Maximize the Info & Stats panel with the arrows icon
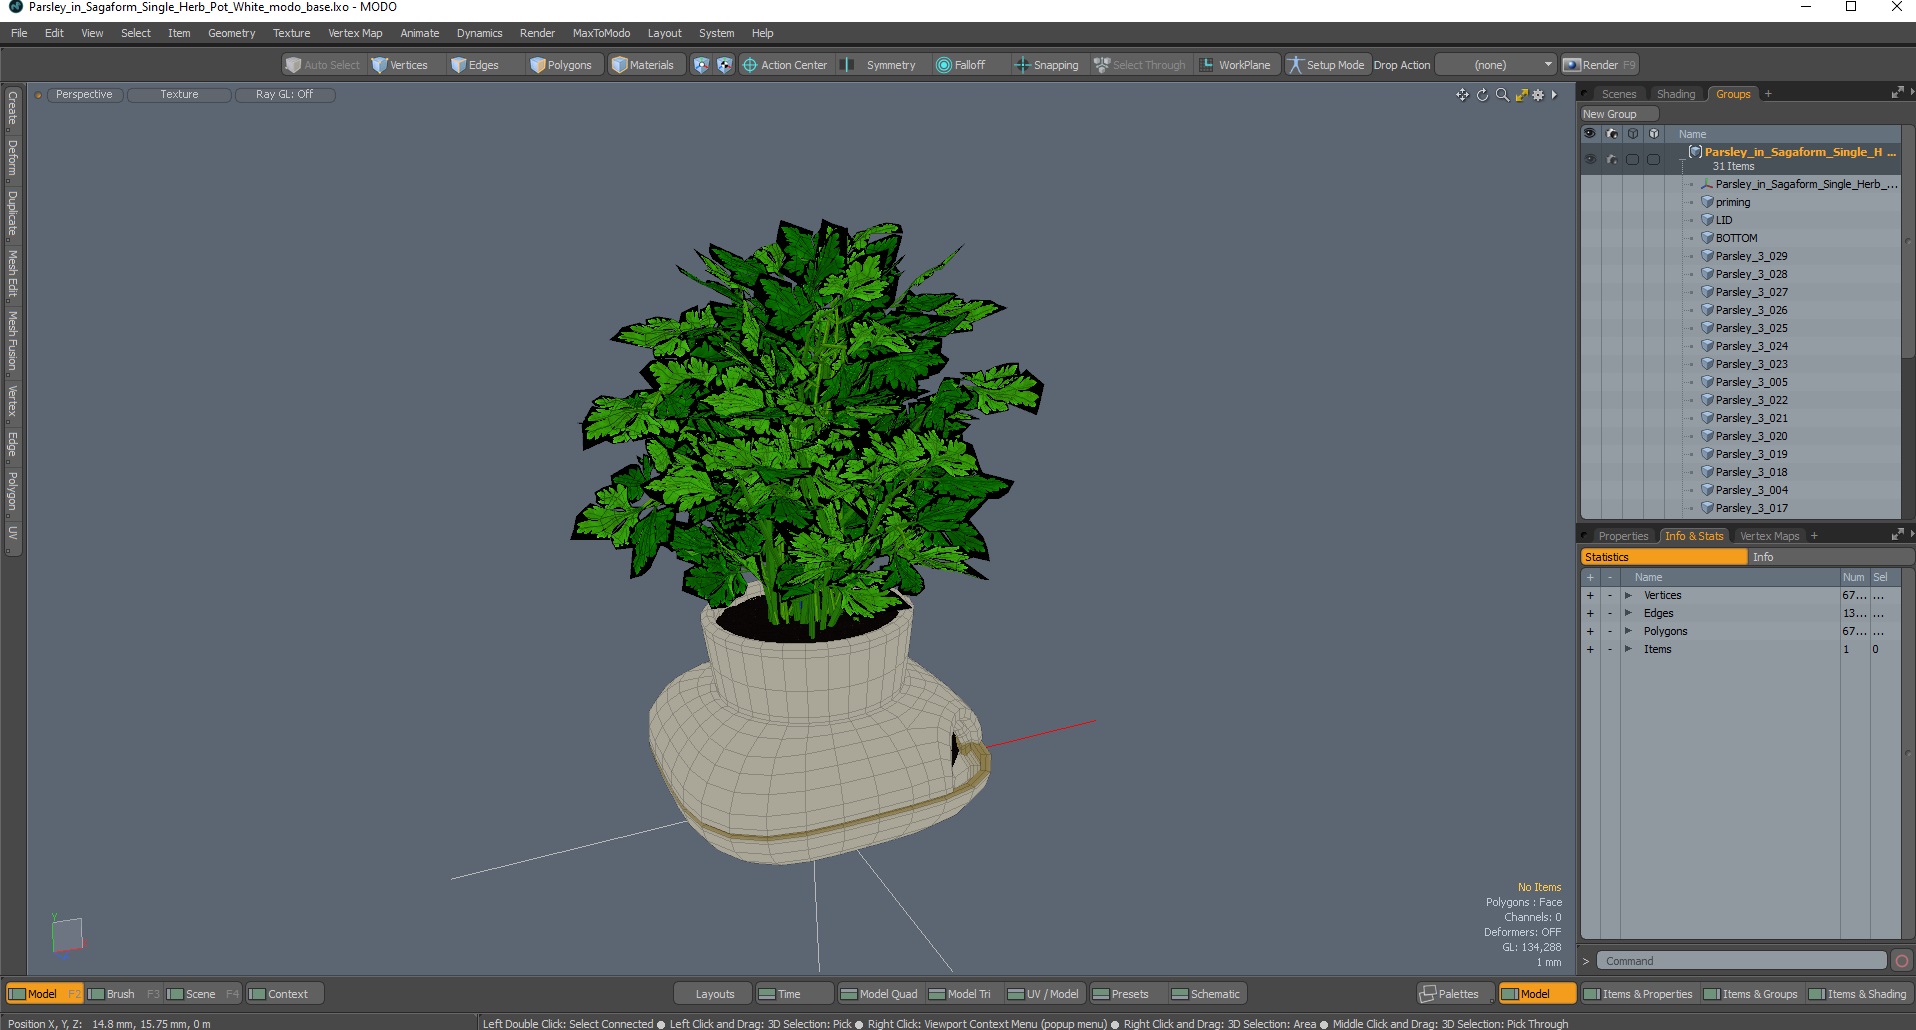Image resolution: width=1916 pixels, height=1030 pixels. click(1897, 535)
